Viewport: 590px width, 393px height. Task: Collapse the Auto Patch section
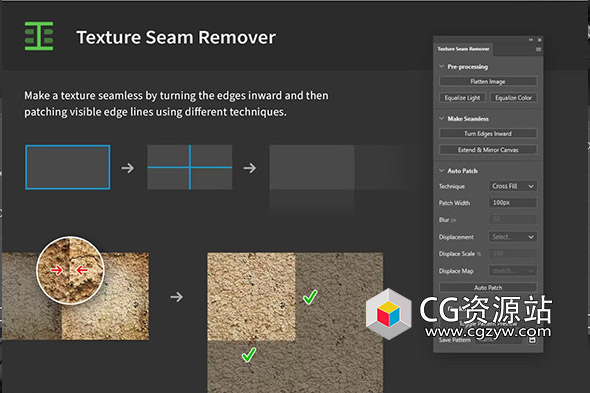(442, 171)
